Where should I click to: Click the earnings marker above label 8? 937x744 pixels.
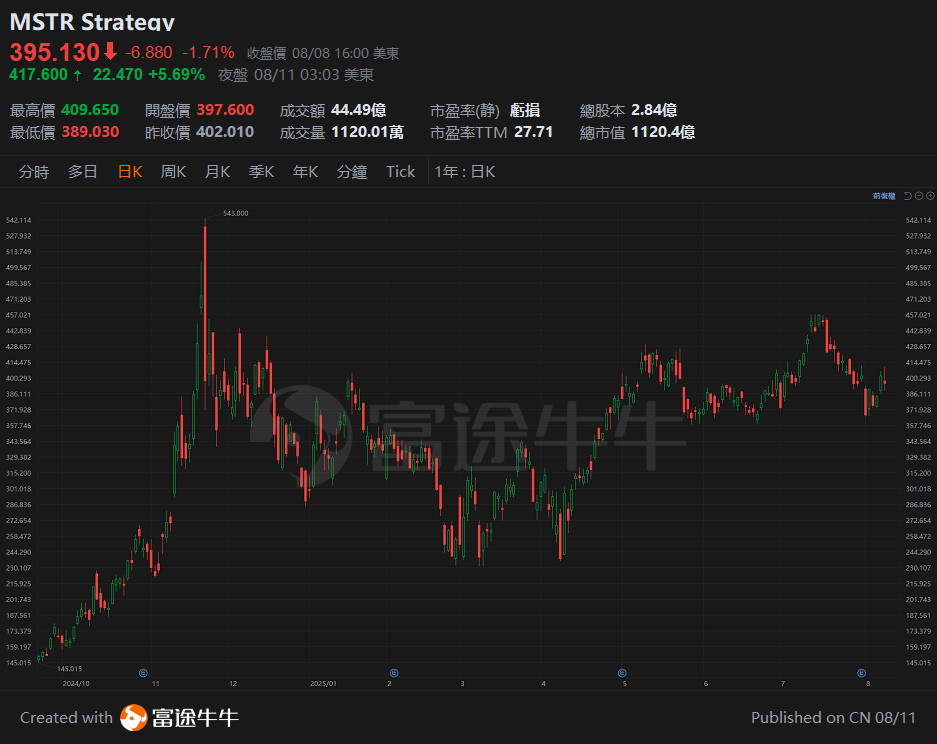(862, 672)
